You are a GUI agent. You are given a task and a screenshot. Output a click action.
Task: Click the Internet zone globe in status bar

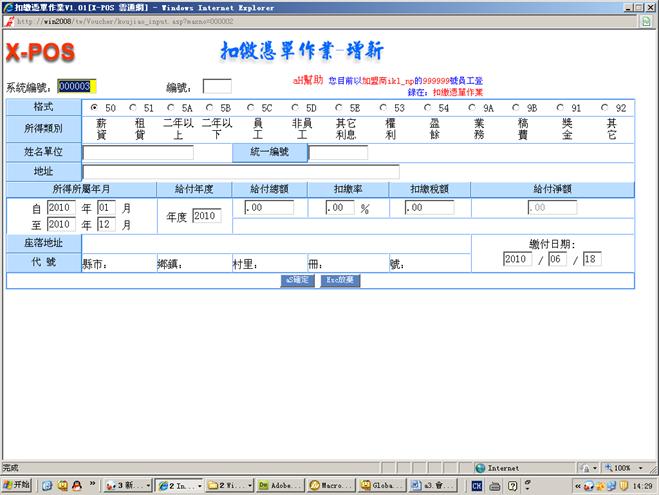(481, 467)
